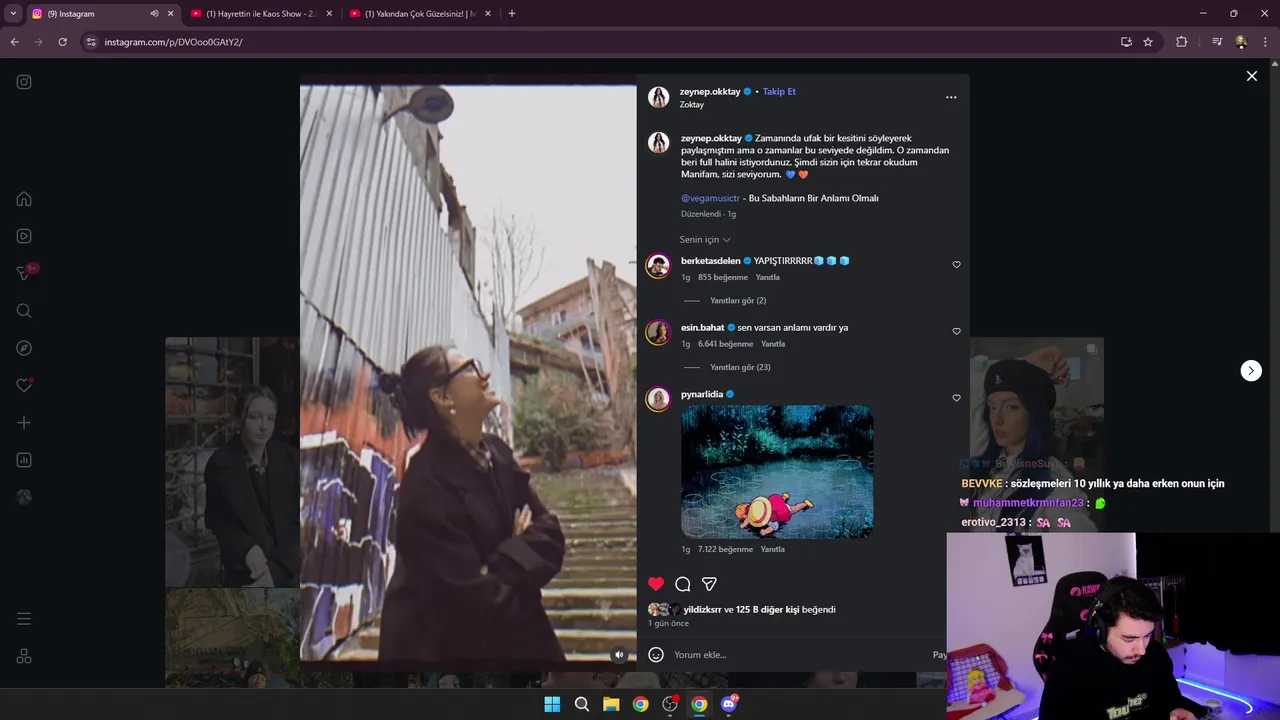Open Search in Instagram sidebar
This screenshot has width=1280, height=720.
pyautogui.click(x=24, y=311)
